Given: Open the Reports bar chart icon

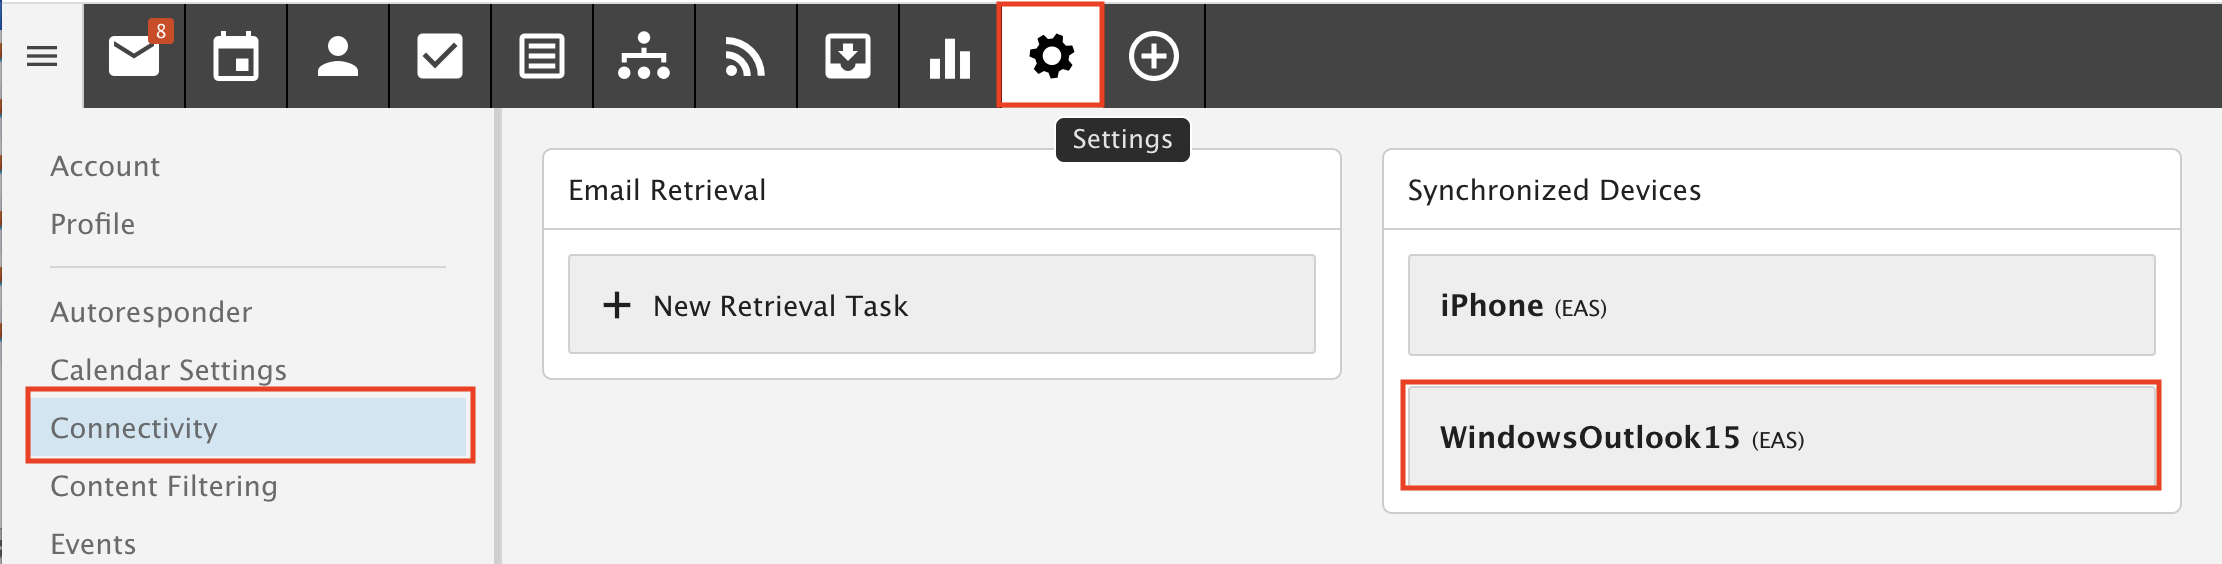Looking at the screenshot, I should (x=950, y=57).
